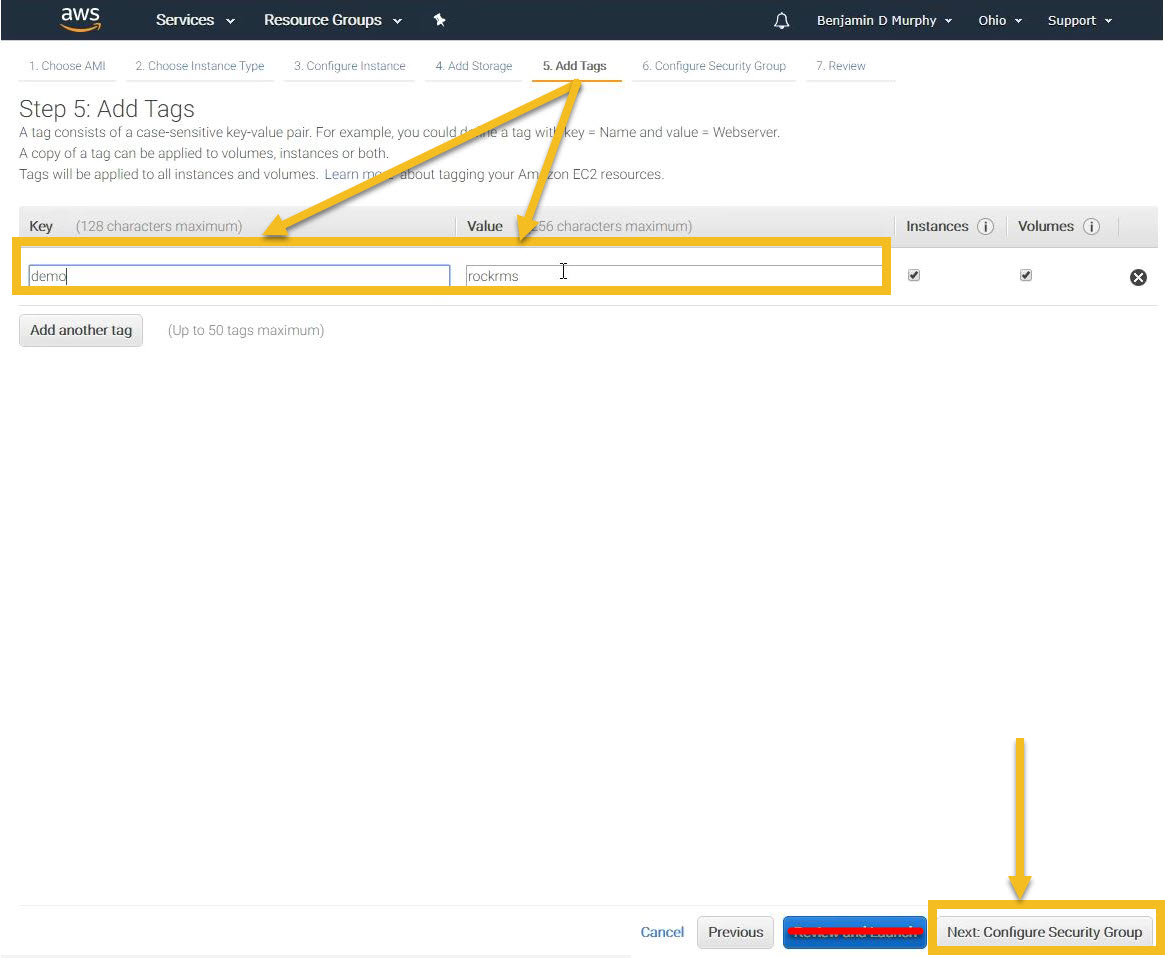
Task: Click the Key column header
Action: [x=41, y=226]
